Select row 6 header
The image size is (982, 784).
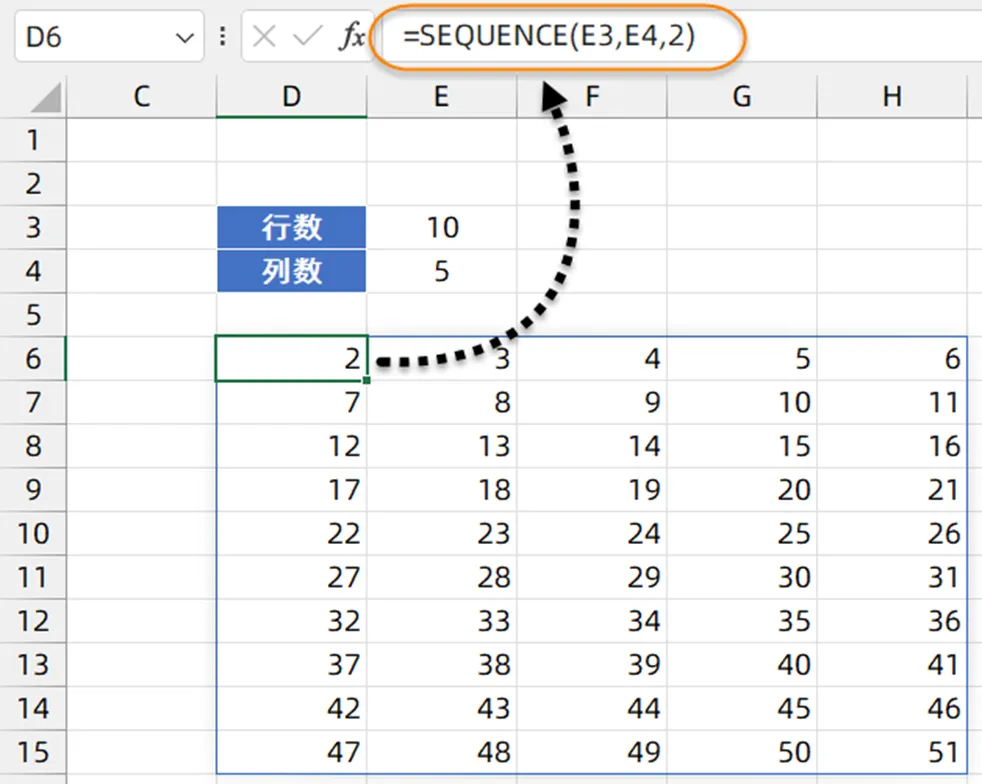33,358
